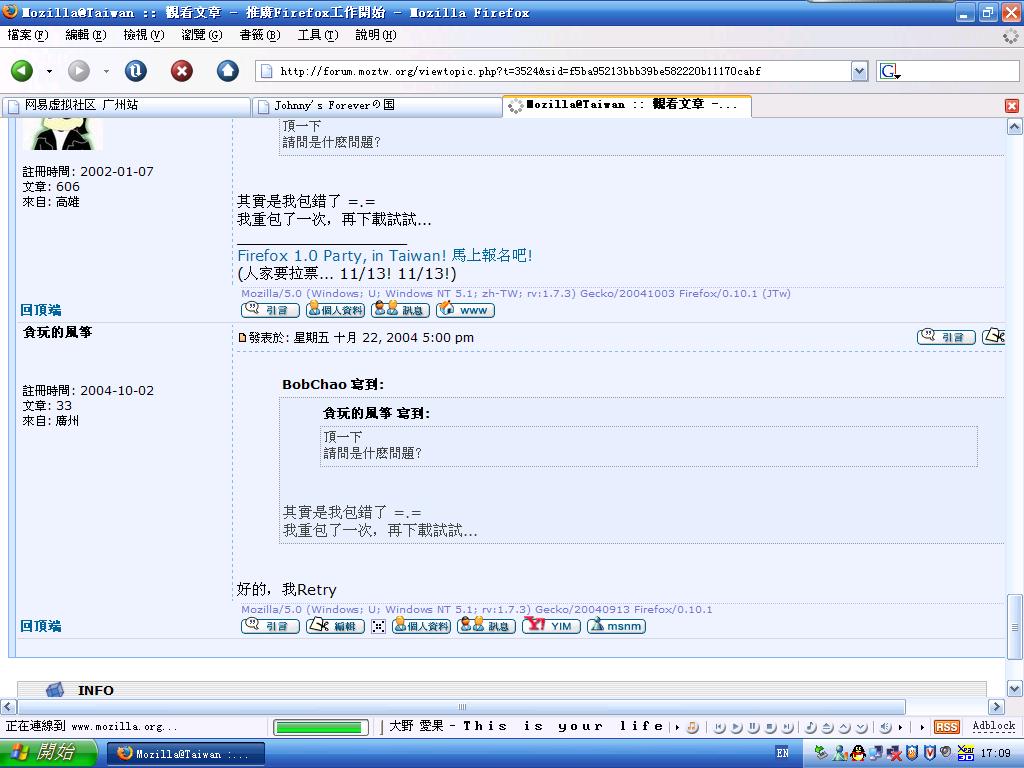The image size is (1024, 768).
Task: Click the browser Back arrow button
Action: pyautogui.click(x=22, y=71)
